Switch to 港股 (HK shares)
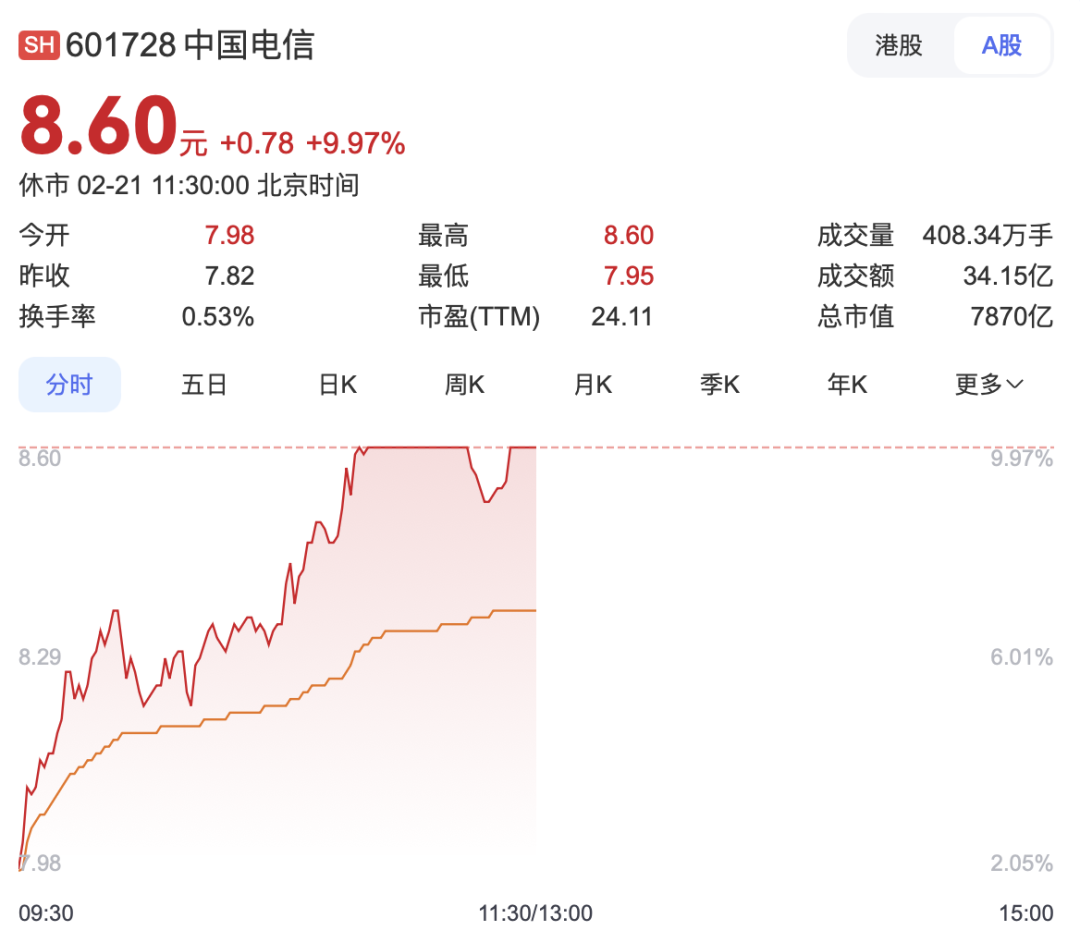This screenshot has width=1080, height=943. [899, 45]
